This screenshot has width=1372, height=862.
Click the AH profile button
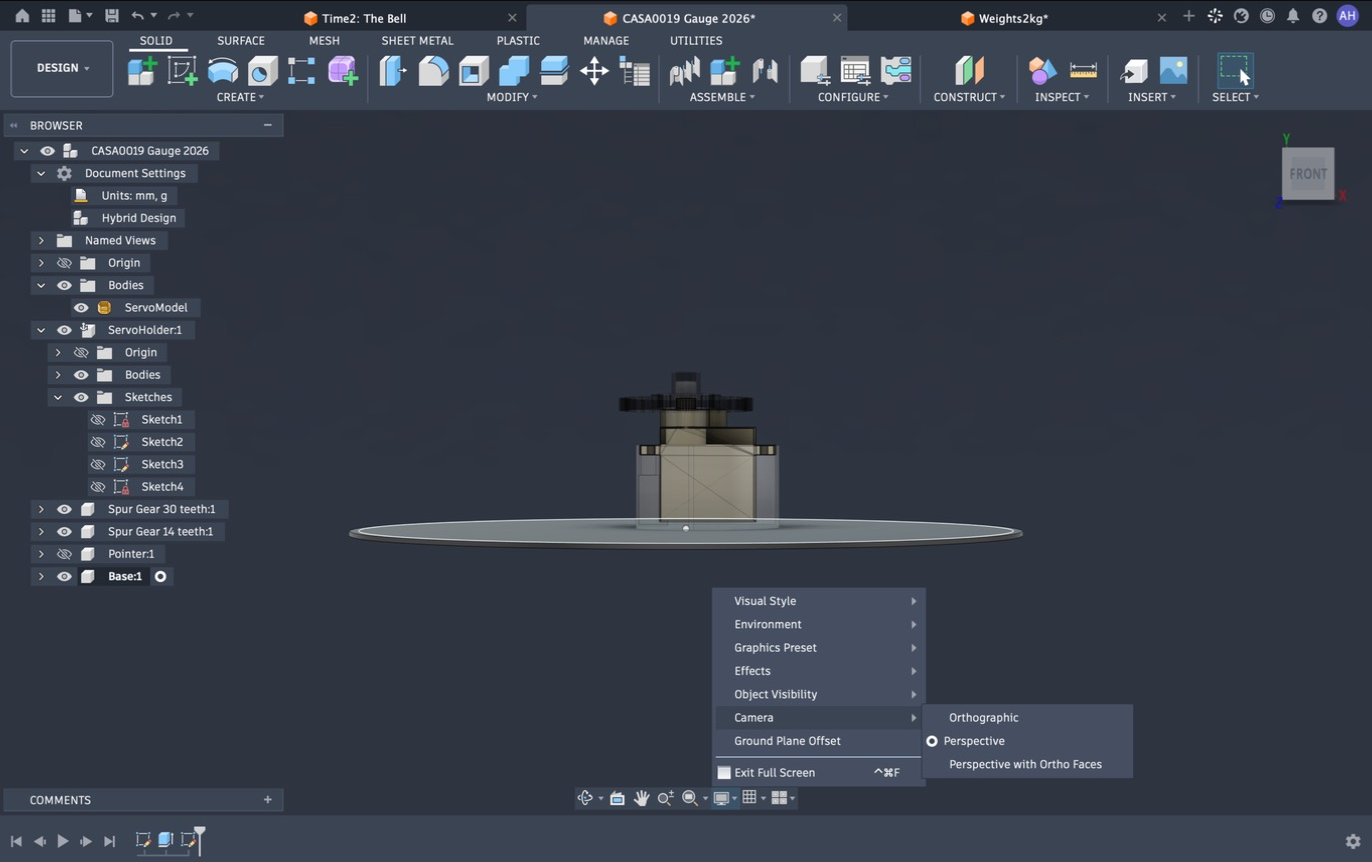tap(1347, 16)
